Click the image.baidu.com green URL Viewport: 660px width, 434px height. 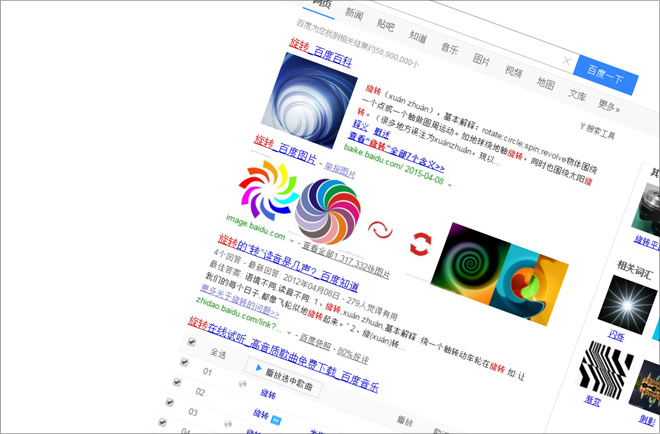coord(255,226)
